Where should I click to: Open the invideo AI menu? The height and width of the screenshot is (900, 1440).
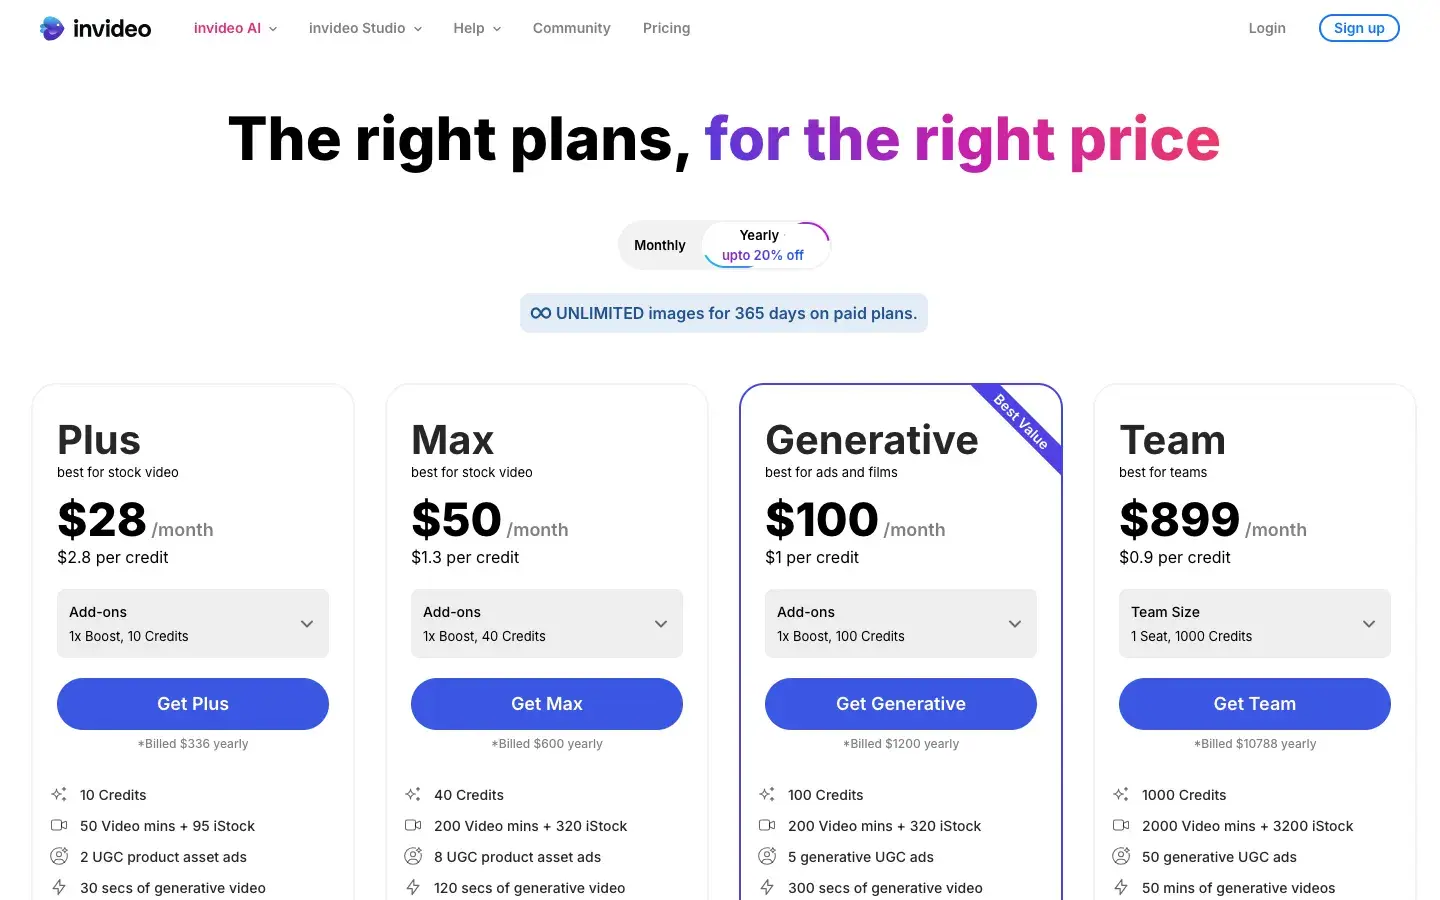pos(235,28)
